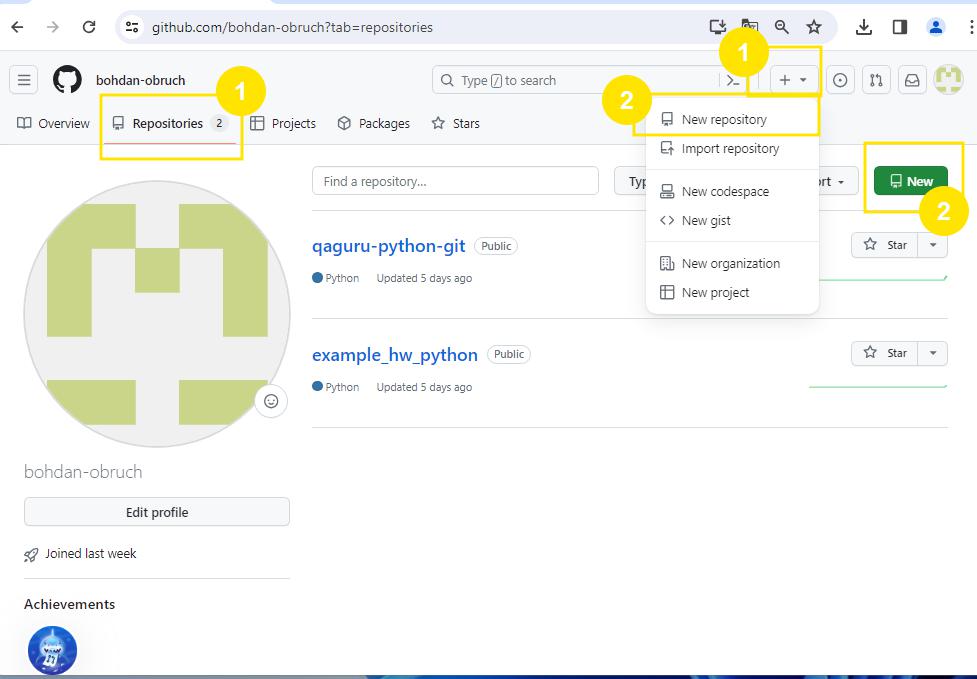Switch to the Repositories tab
Viewport: 977px width, 679px height.
[x=169, y=123]
